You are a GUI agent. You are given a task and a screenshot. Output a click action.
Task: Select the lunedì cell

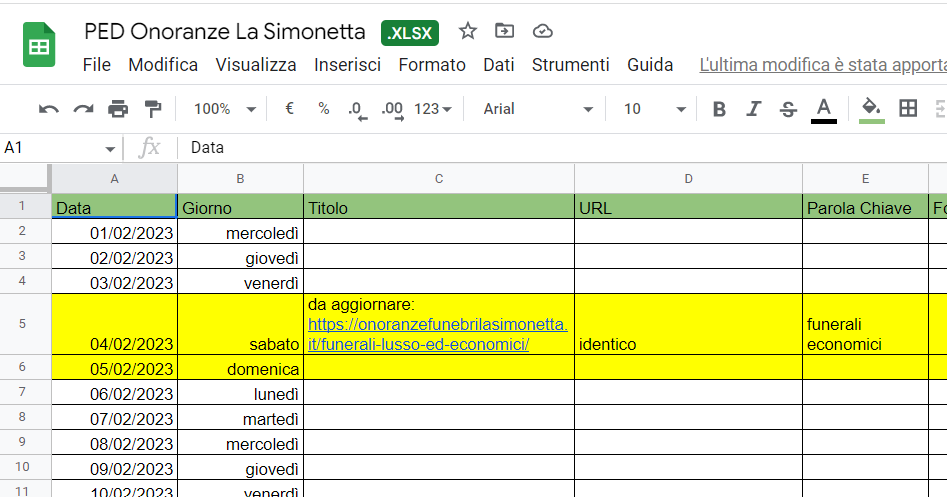(240, 393)
